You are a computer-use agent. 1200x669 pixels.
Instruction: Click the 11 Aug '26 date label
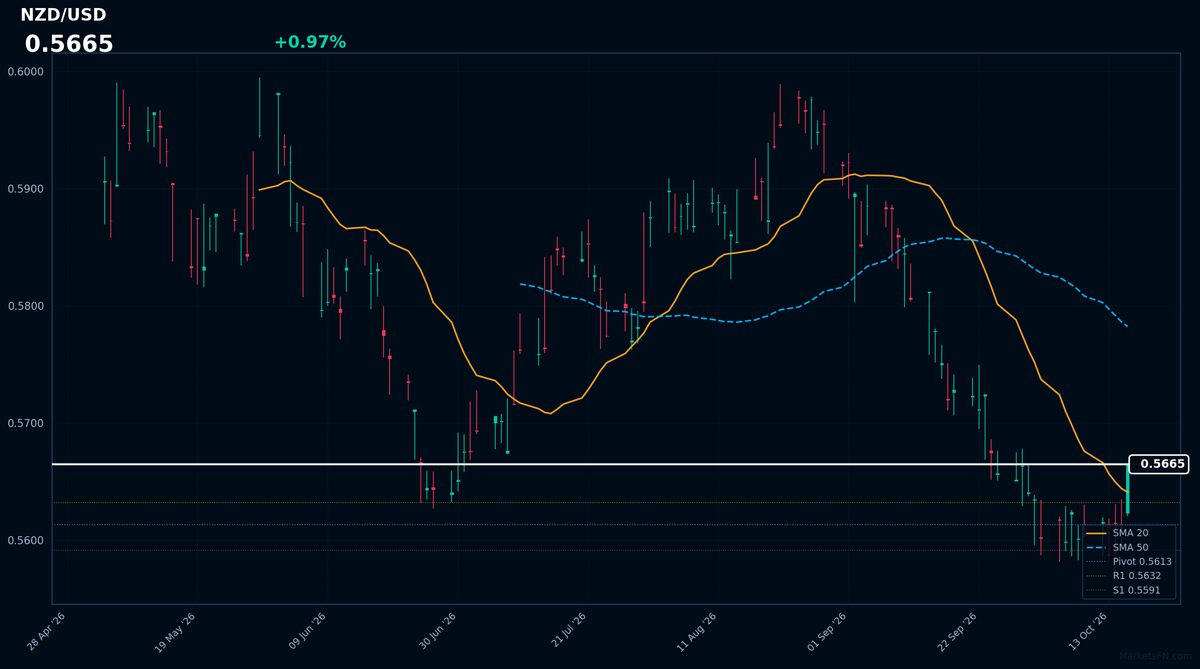[x=697, y=632]
